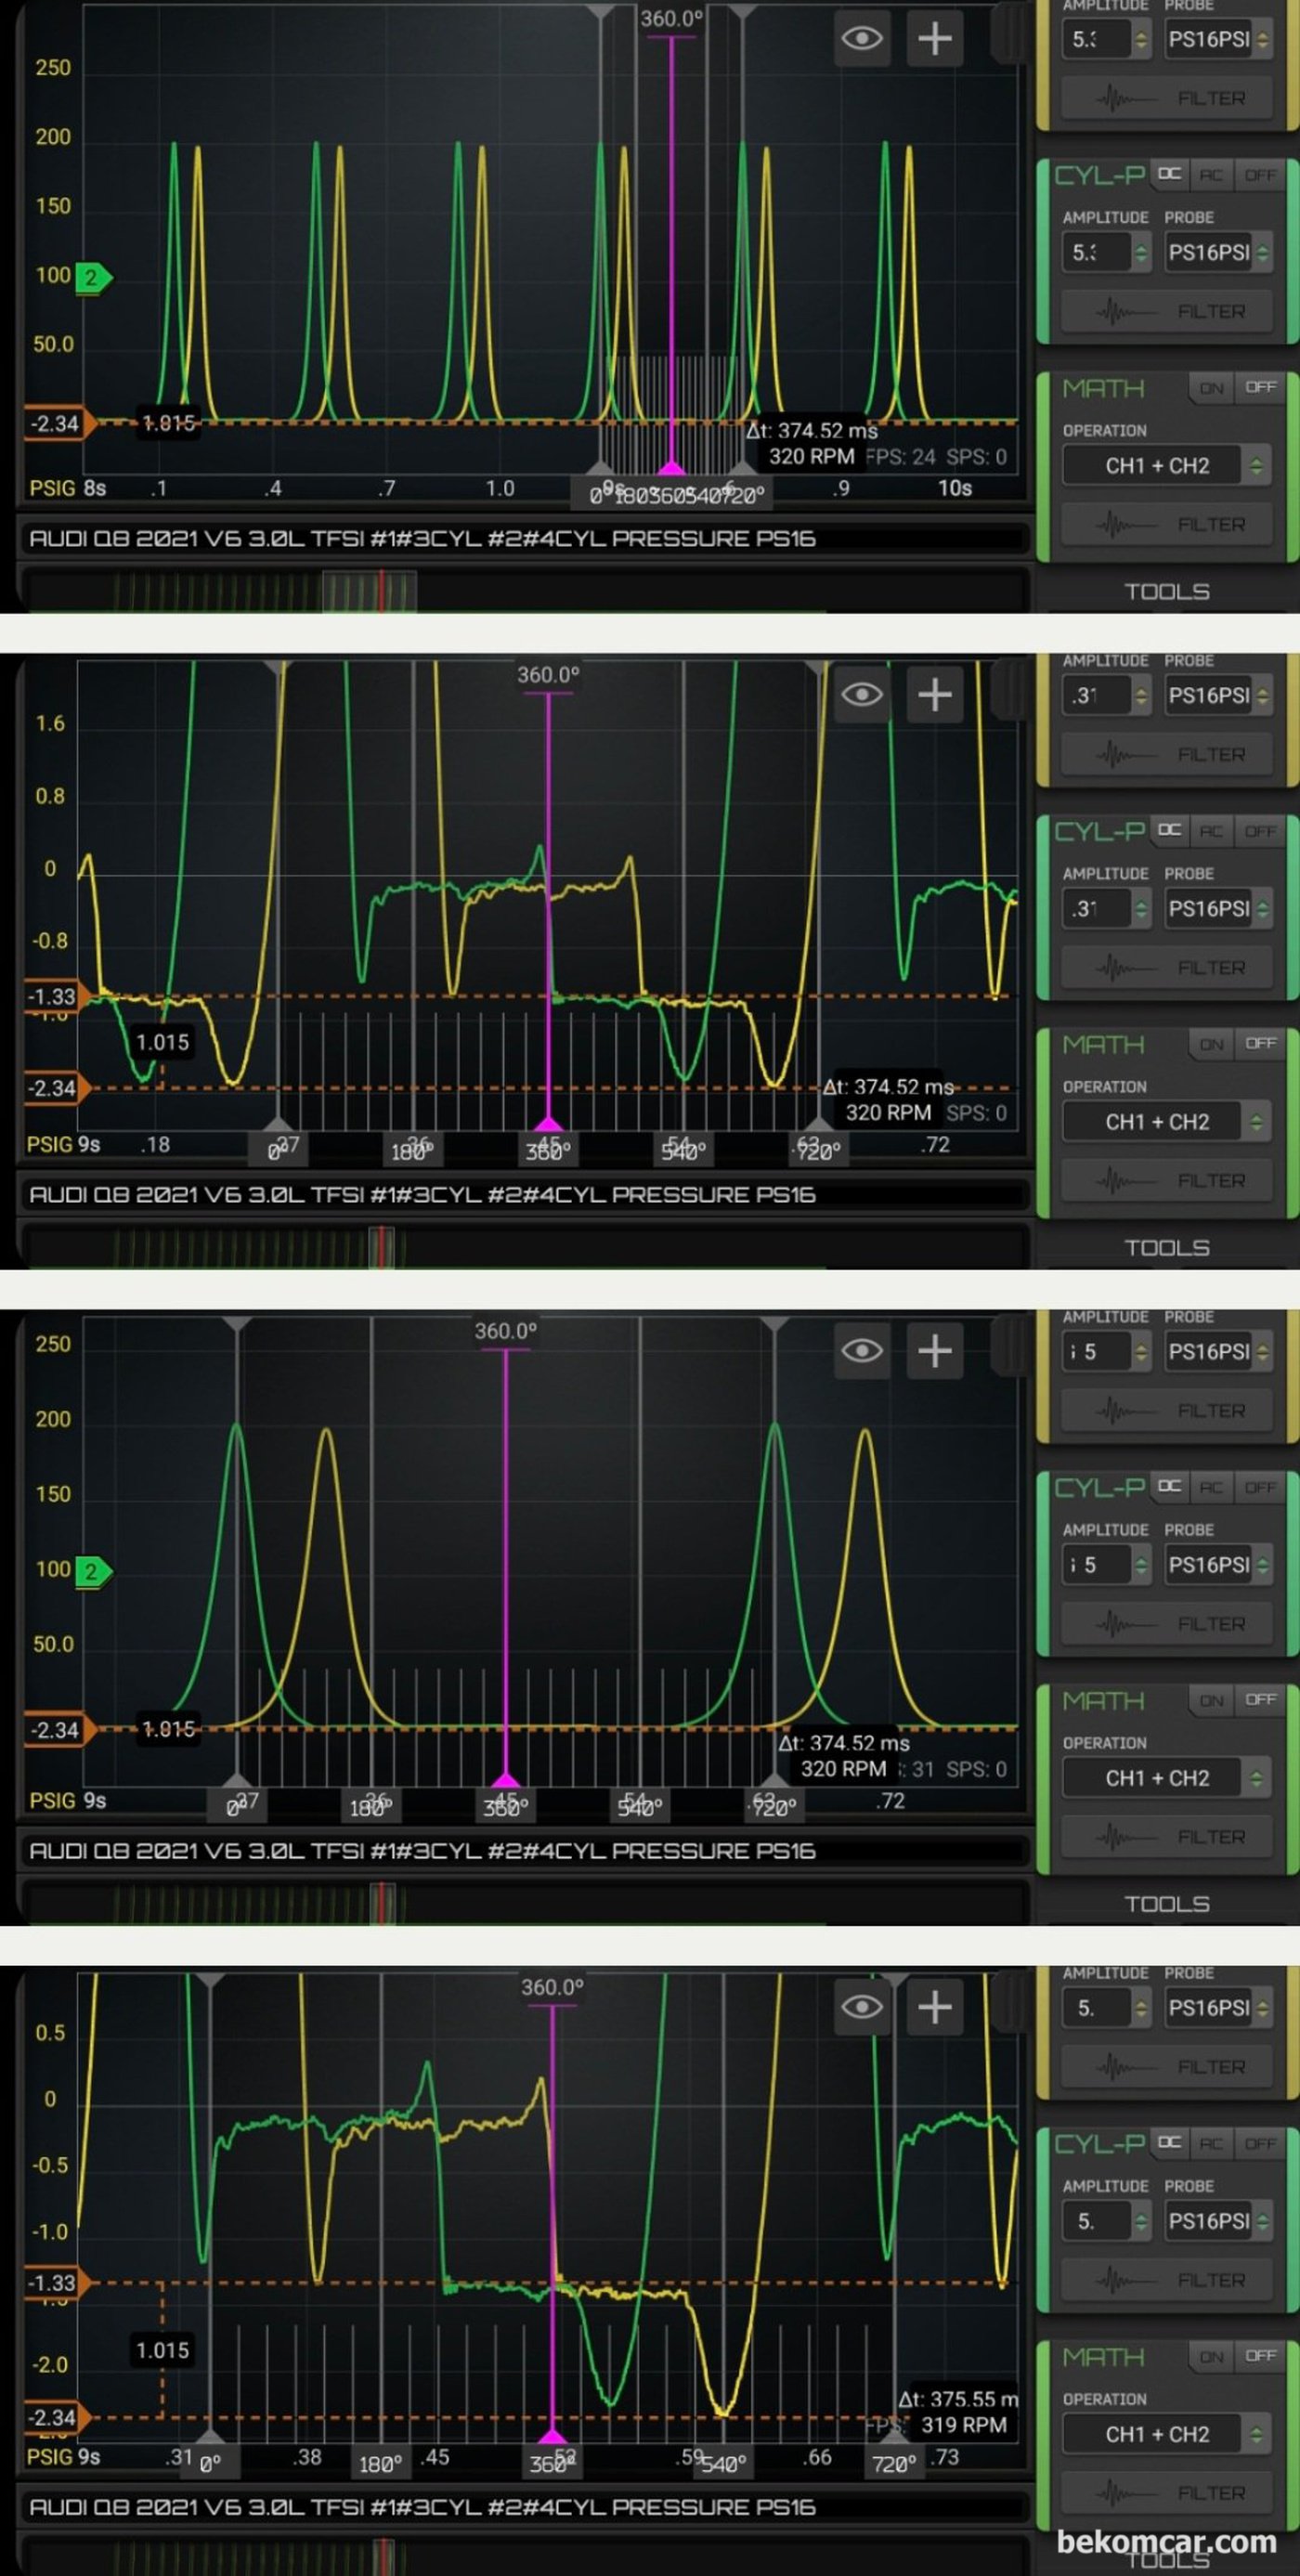
Task: Click CYL-P FILTER button in third panel
Action: pyautogui.click(x=1167, y=1624)
